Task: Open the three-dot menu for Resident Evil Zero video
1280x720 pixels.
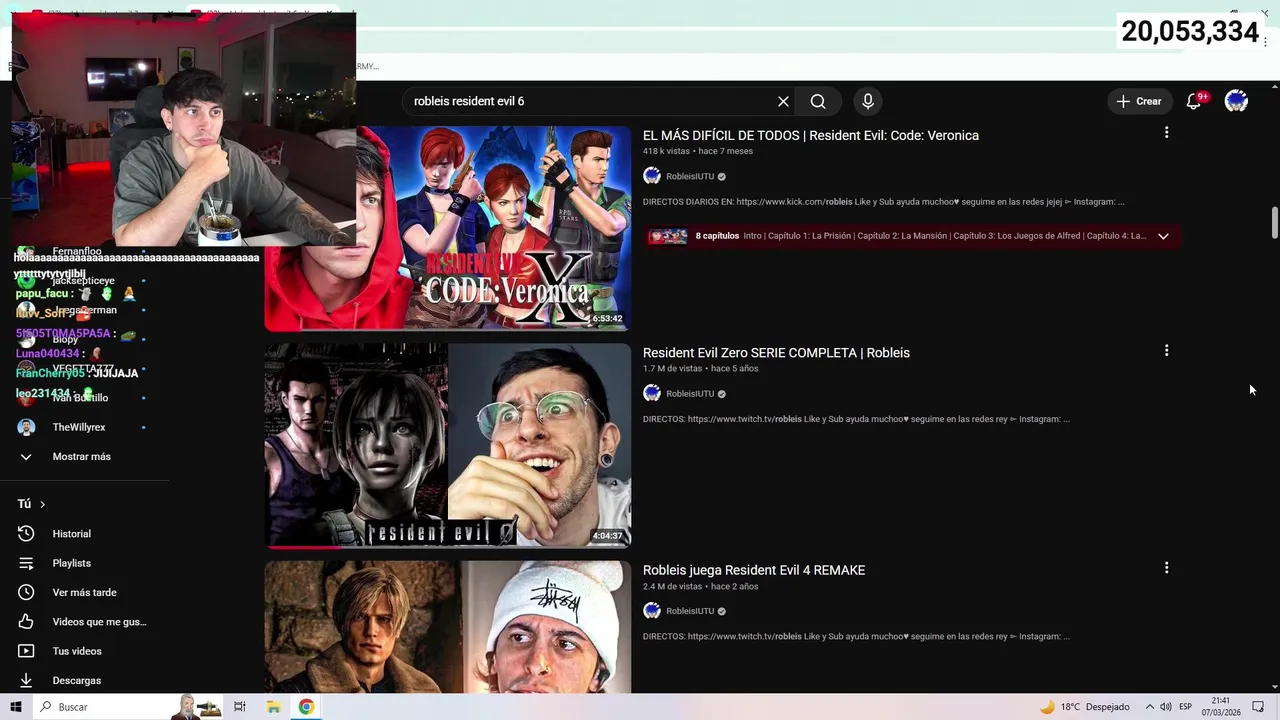Action: [1166, 351]
